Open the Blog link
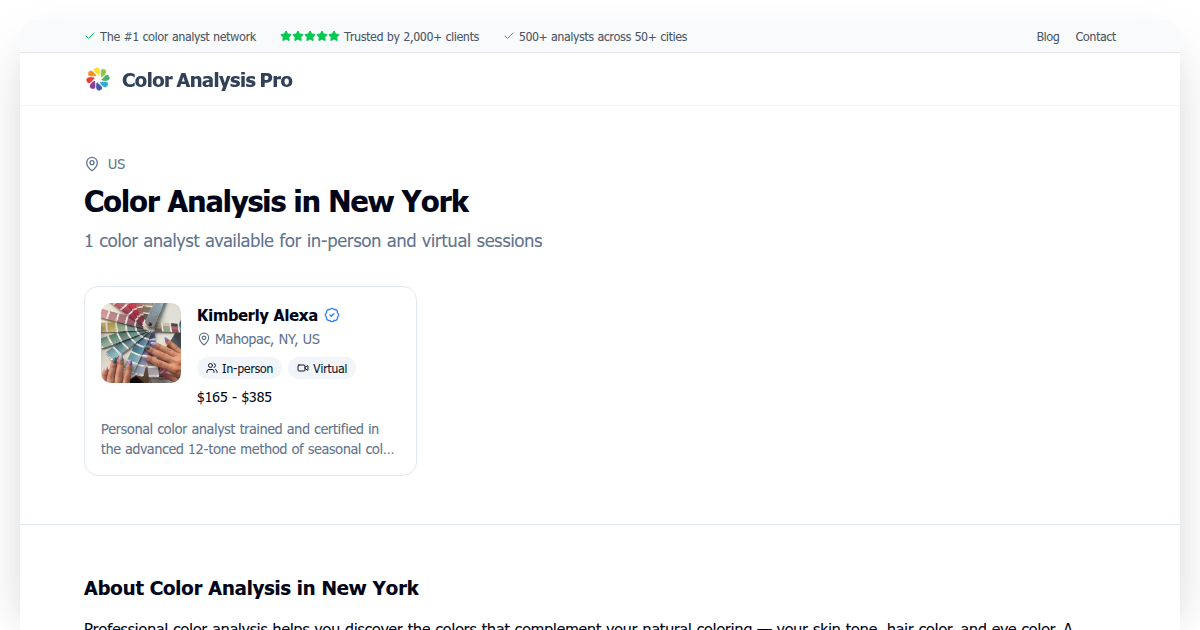This screenshot has width=1200, height=630. coord(1048,37)
